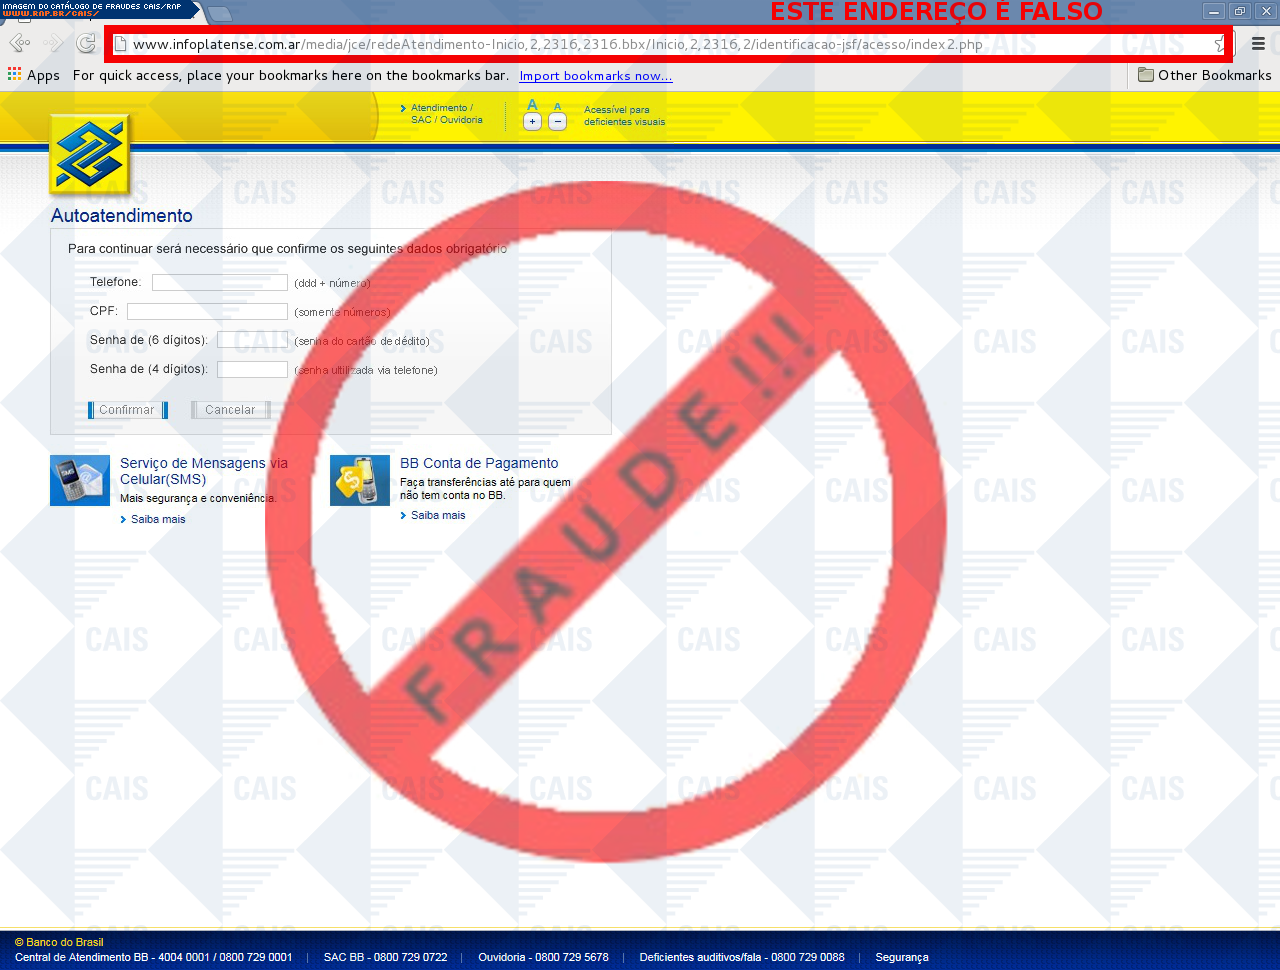Open the browser hamburger menu
Viewport: 1280px width, 970px height.
(1258, 43)
